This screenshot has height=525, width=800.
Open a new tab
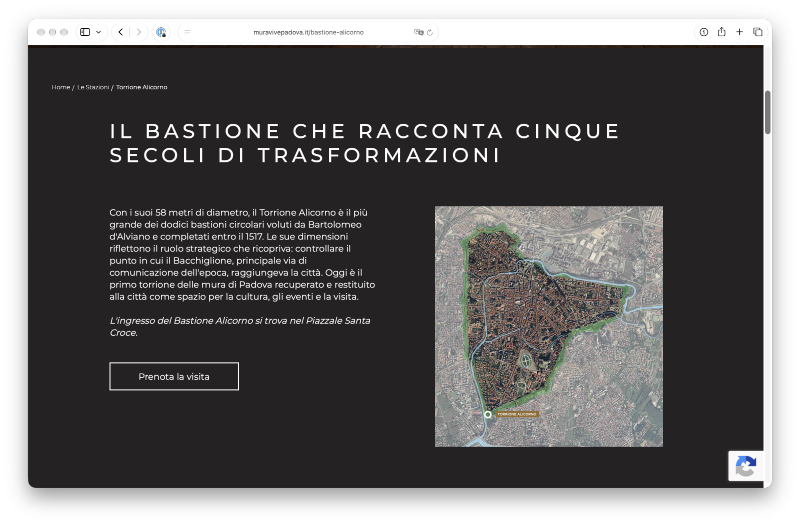739,32
